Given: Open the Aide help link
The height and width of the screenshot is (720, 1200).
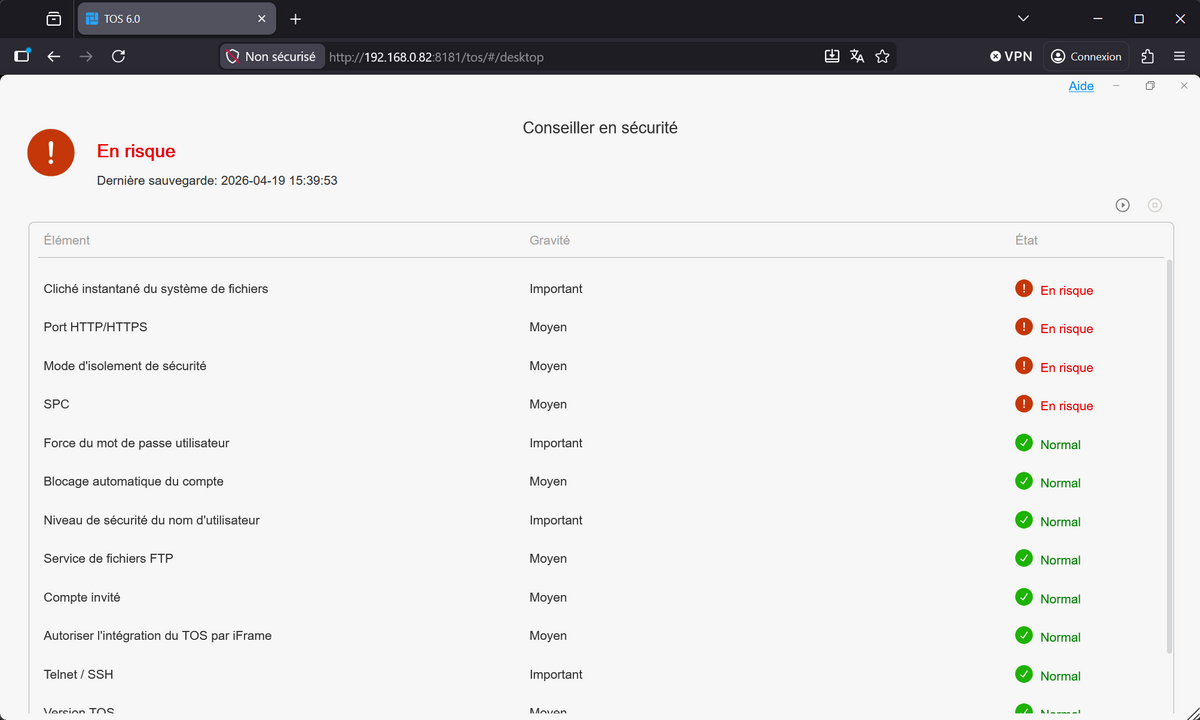Looking at the screenshot, I should coord(1081,86).
